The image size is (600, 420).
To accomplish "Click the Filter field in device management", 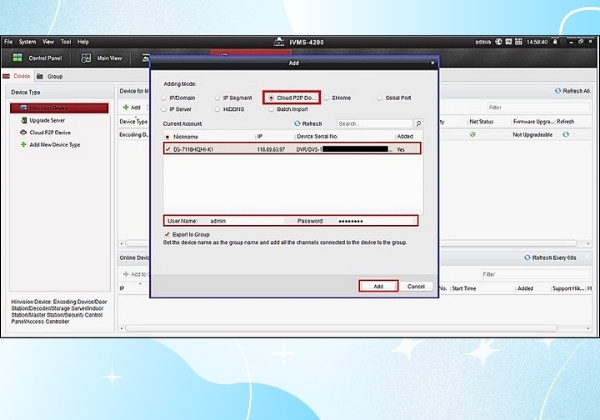I will (x=538, y=107).
